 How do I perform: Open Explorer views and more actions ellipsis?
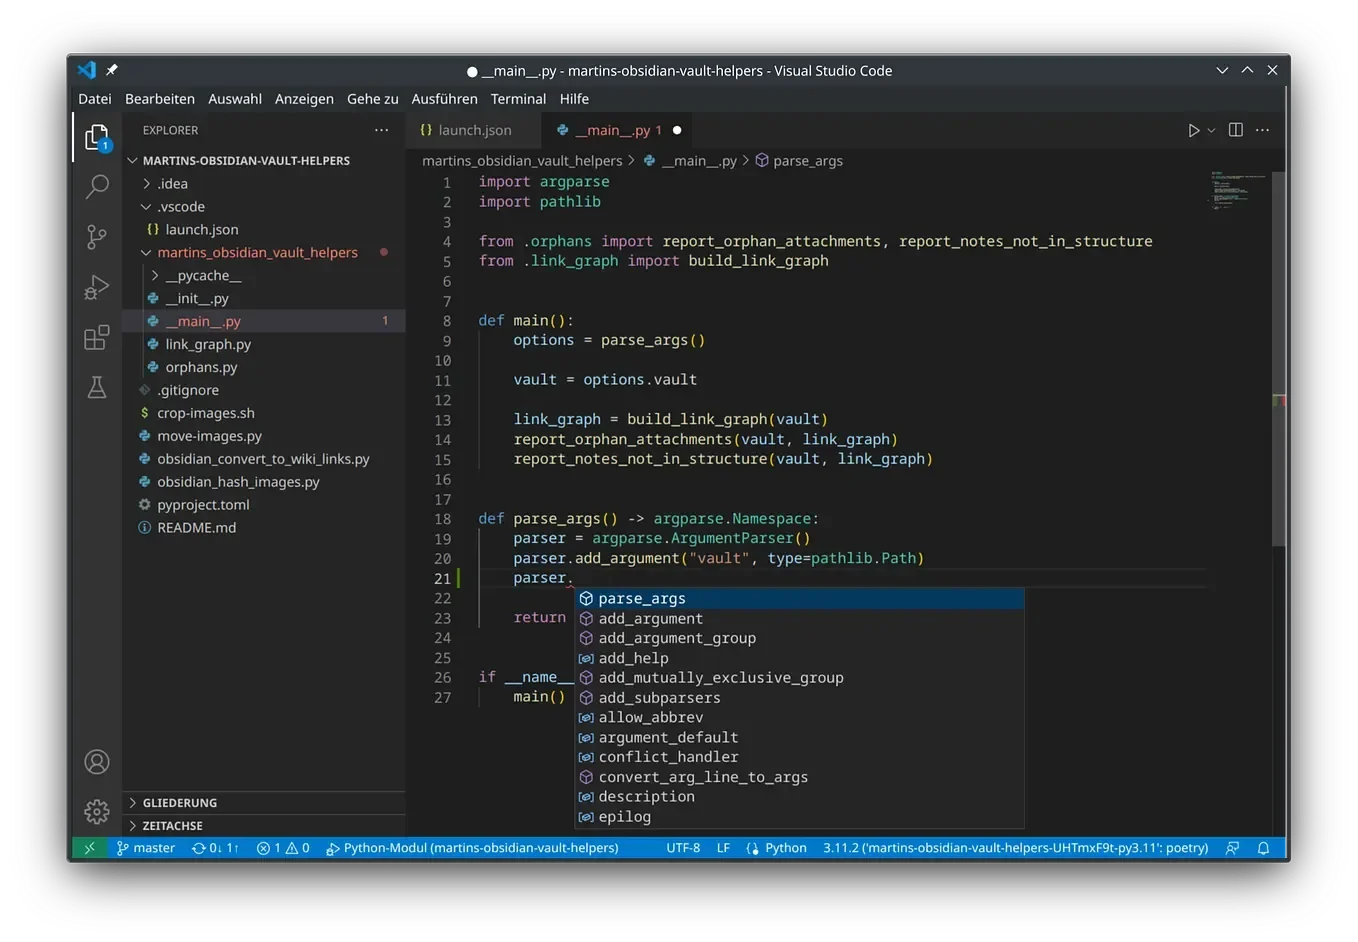(381, 130)
